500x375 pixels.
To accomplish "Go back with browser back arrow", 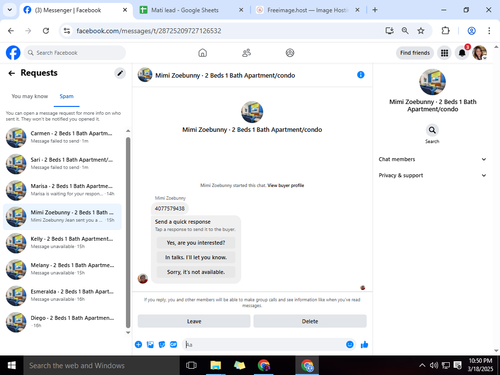I will click(11, 31).
